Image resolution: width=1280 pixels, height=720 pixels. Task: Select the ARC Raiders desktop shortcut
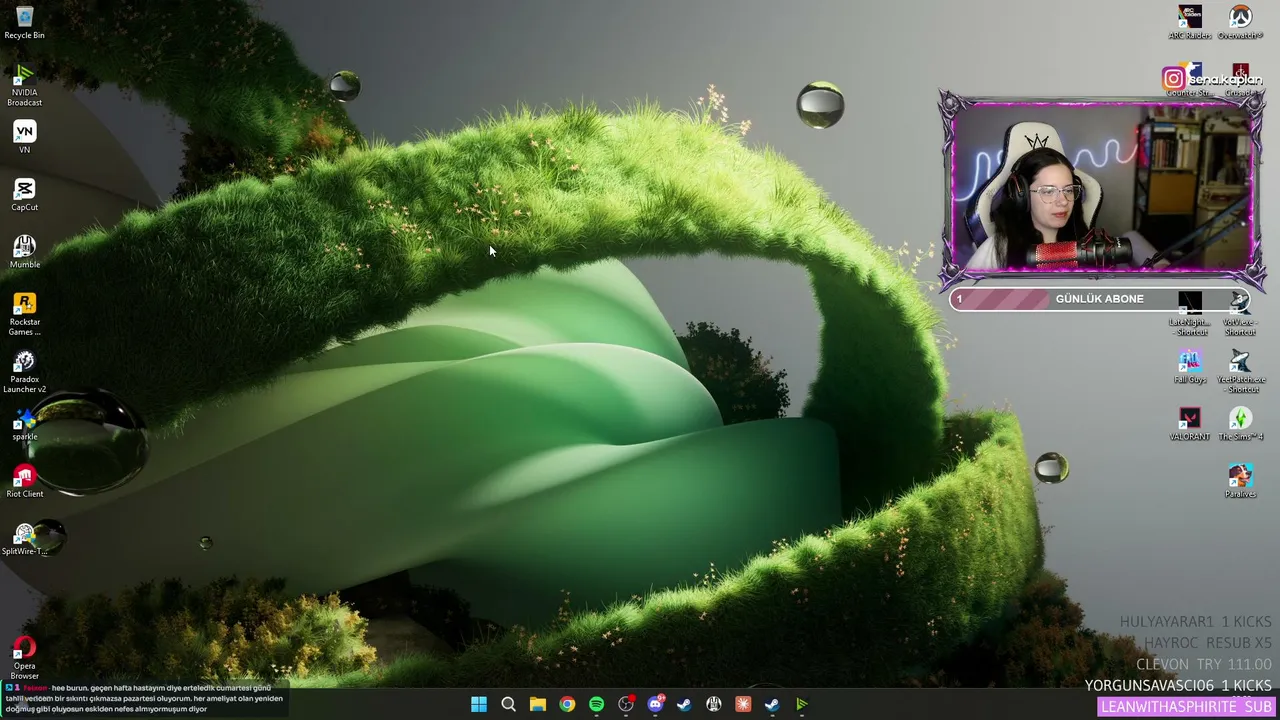1190,22
